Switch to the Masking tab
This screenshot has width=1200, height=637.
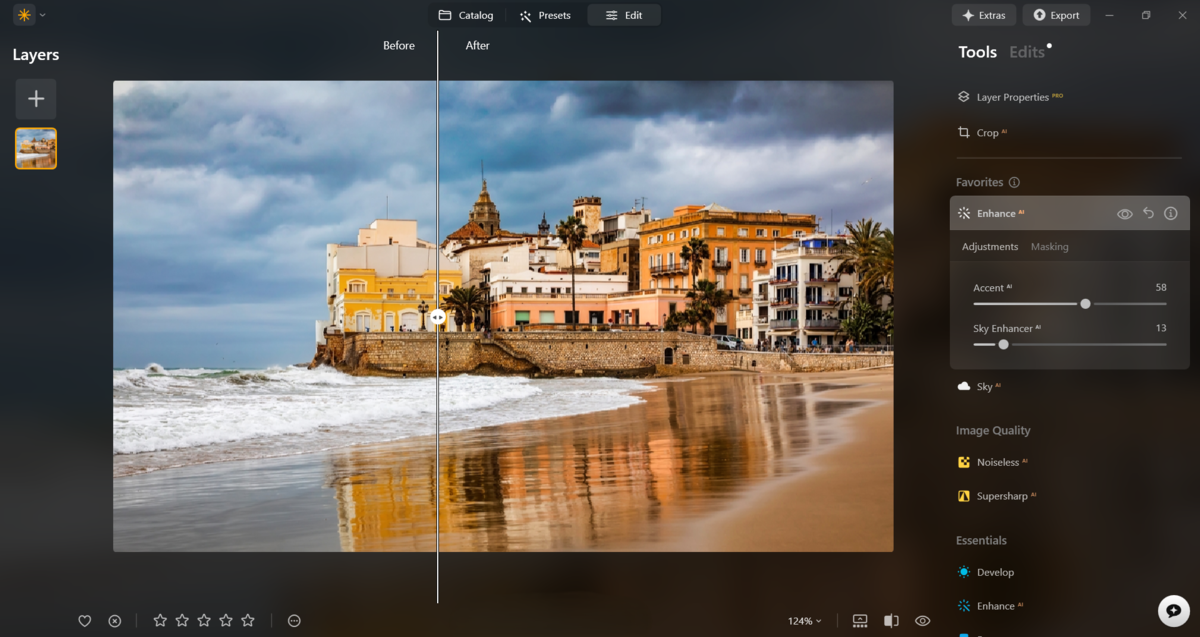pyautogui.click(x=1049, y=246)
